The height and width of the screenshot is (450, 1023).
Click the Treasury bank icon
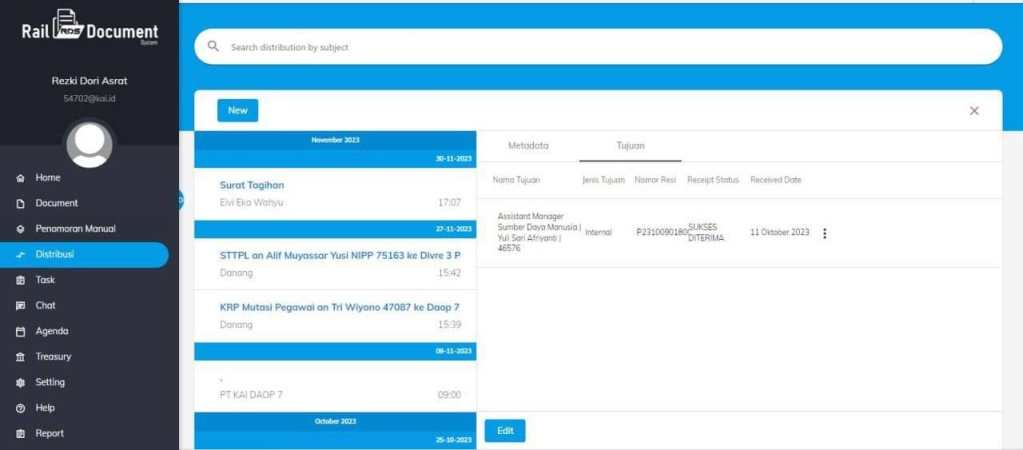pyautogui.click(x=20, y=357)
